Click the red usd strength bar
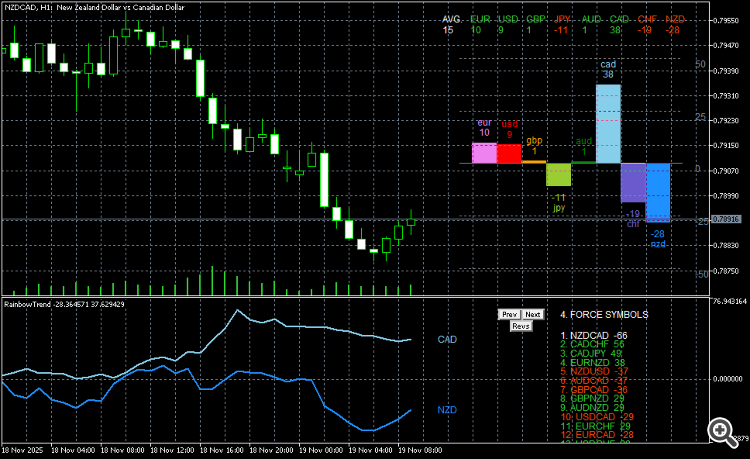The width and height of the screenshot is (750, 459). (509, 154)
